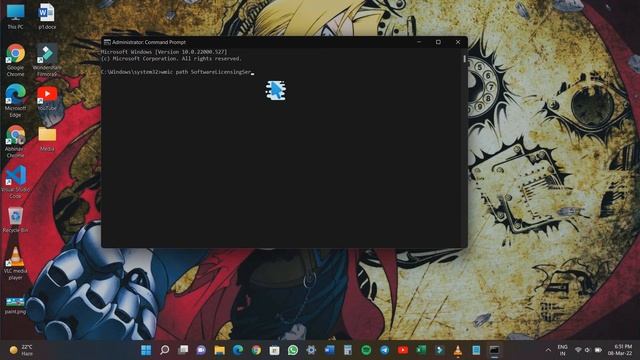Open Google Chrome from the taskbar
Image resolution: width=640 pixels, height=360 pixels.
coord(256,350)
